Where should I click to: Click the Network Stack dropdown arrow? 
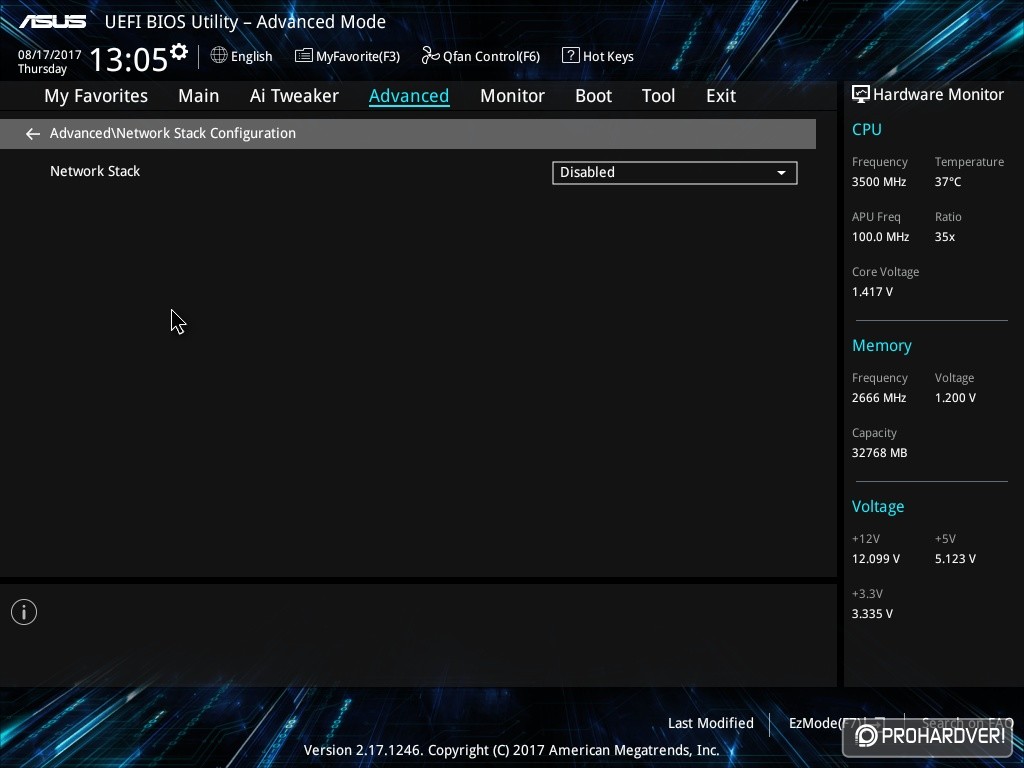pyautogui.click(x=781, y=173)
